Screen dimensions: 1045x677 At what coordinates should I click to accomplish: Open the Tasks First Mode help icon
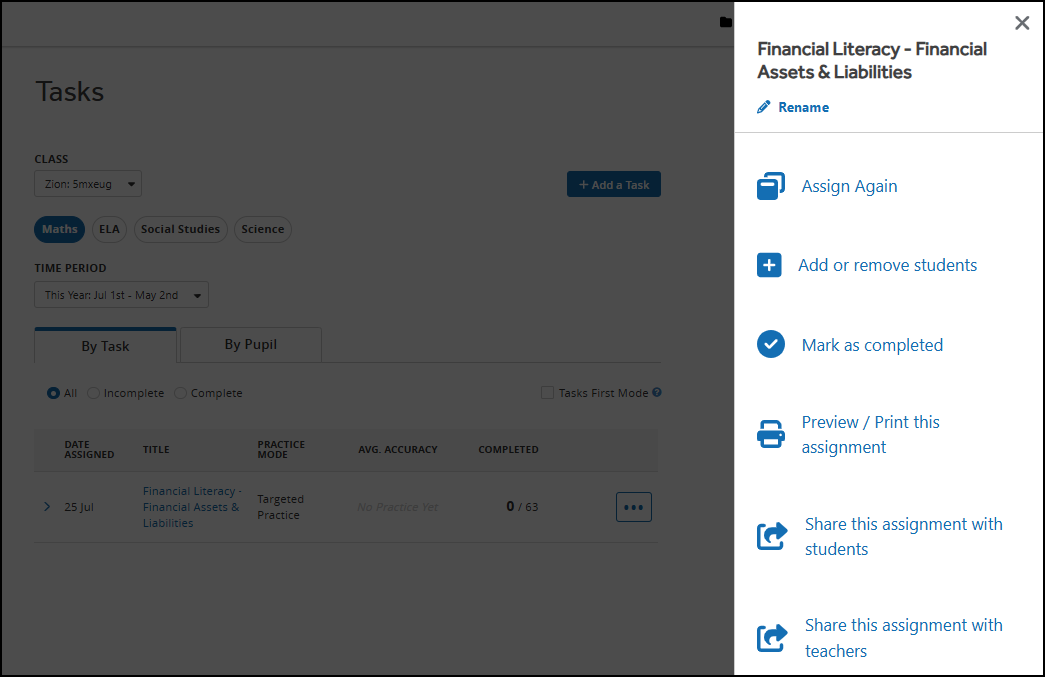[657, 392]
